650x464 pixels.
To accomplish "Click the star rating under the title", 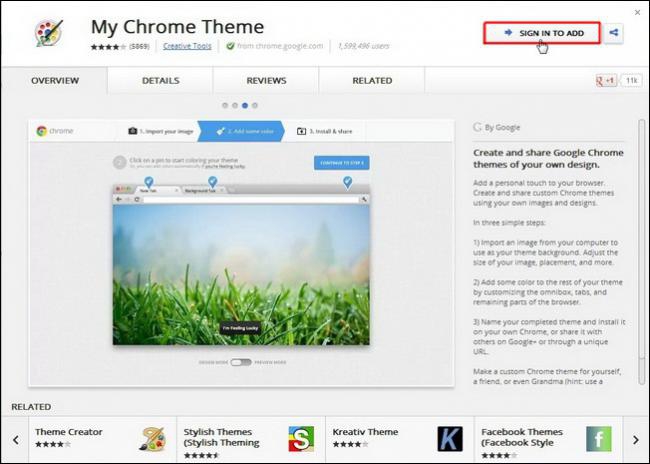I will click(108, 46).
